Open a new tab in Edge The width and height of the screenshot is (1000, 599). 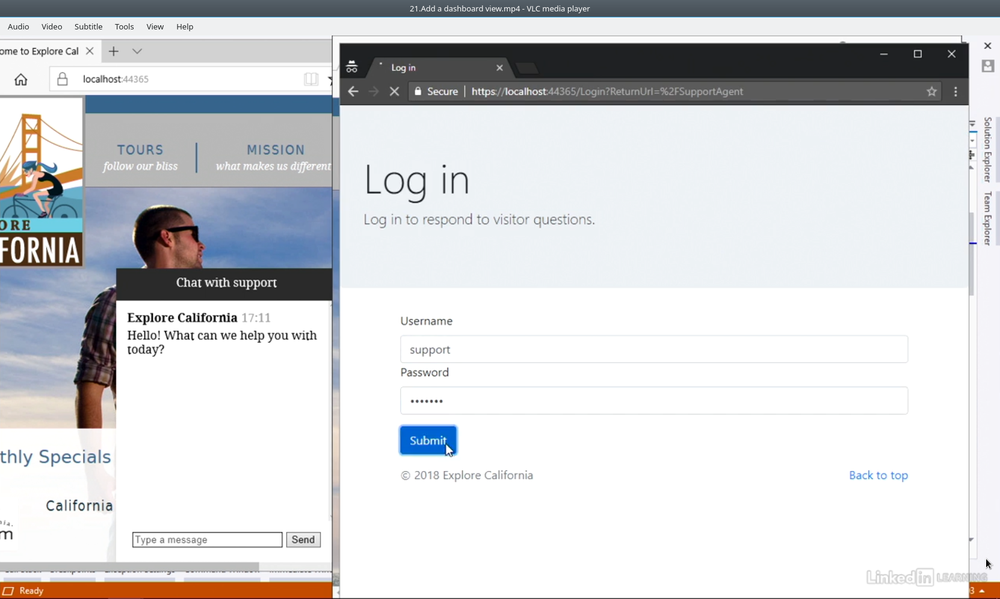[114, 51]
